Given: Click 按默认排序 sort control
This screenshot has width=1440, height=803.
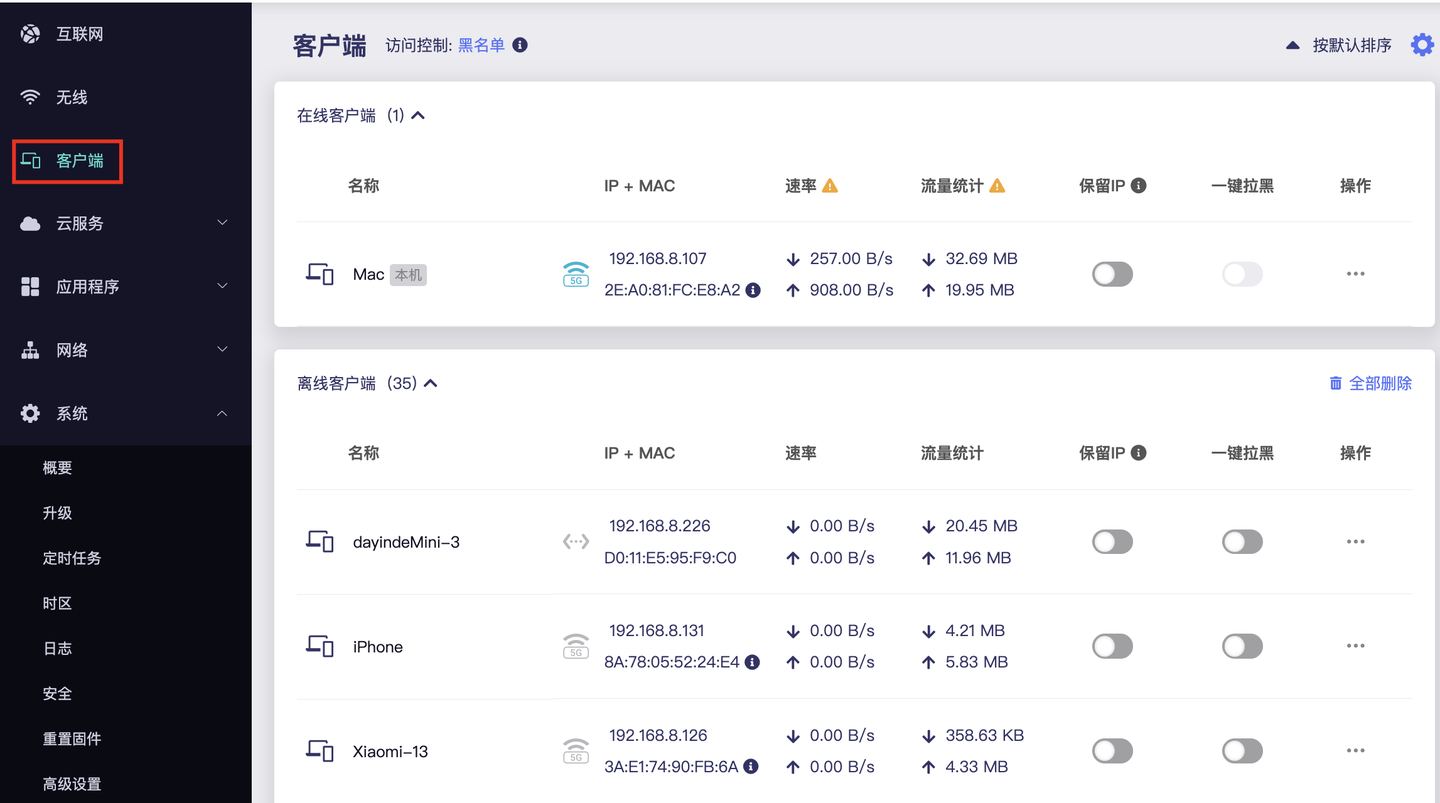Looking at the screenshot, I should [x=1340, y=45].
